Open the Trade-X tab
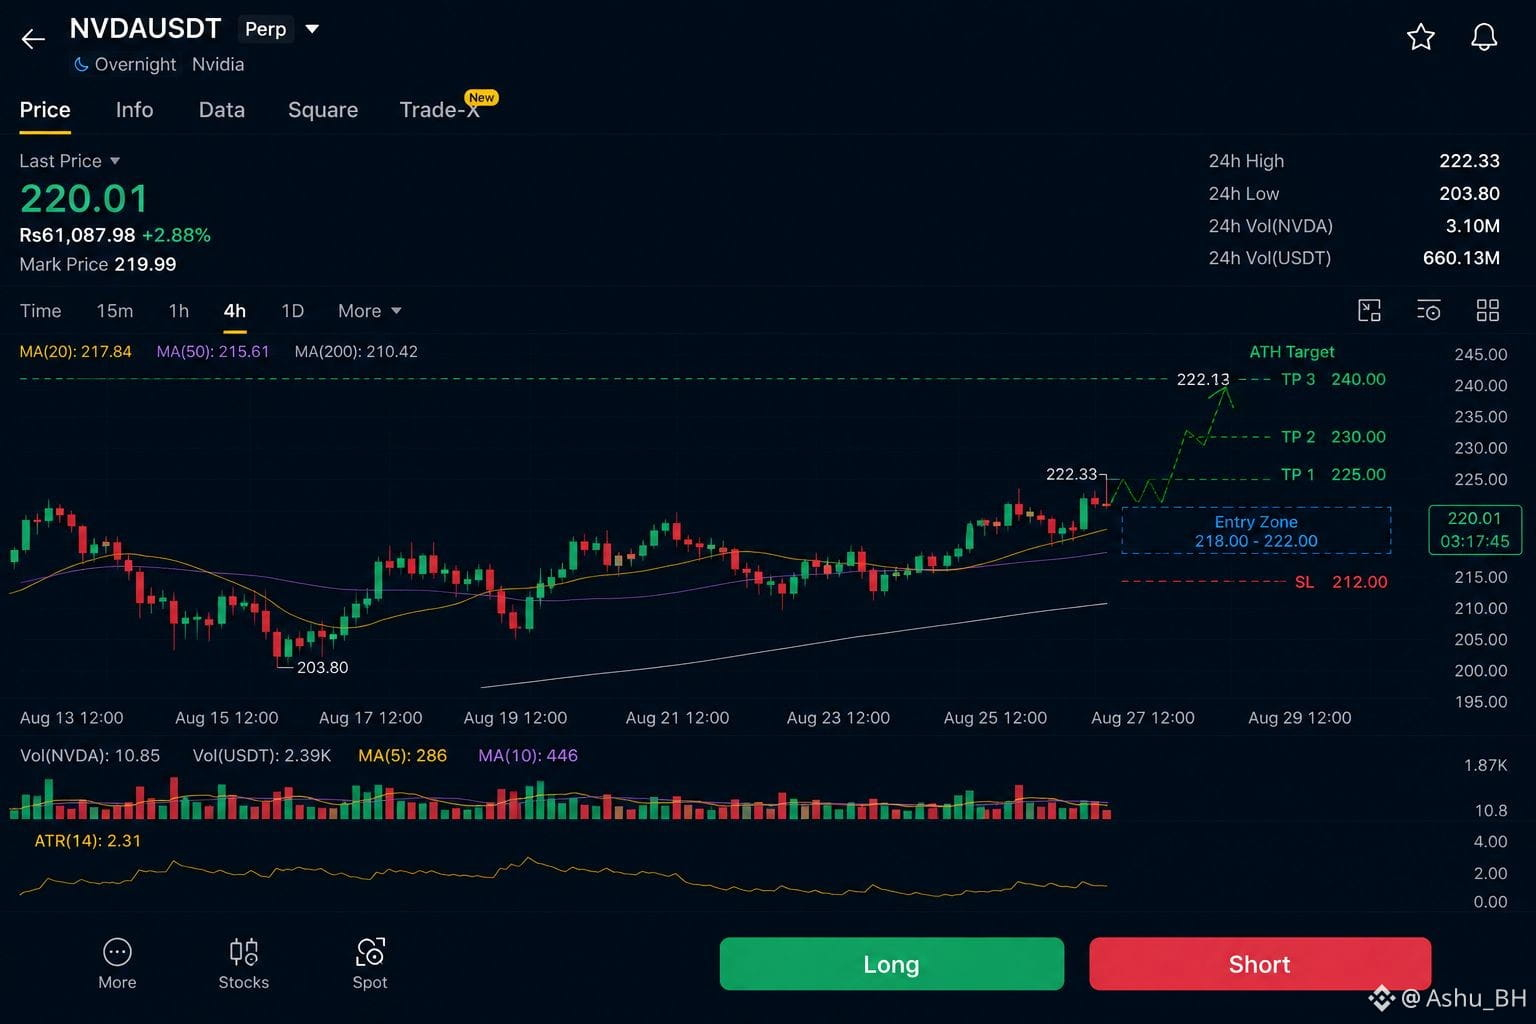This screenshot has height=1024, width=1536. coord(440,110)
